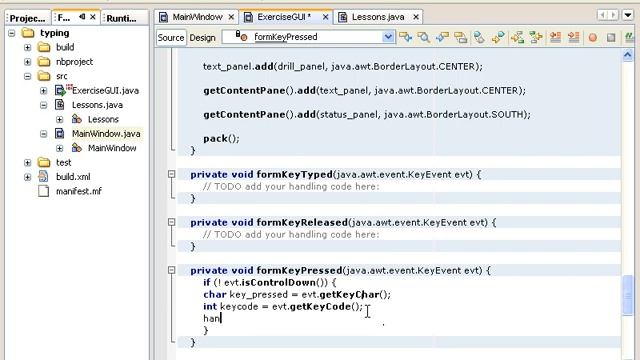Click the editor scrollbar up arrow
This screenshot has height=360, width=640.
[628, 55]
